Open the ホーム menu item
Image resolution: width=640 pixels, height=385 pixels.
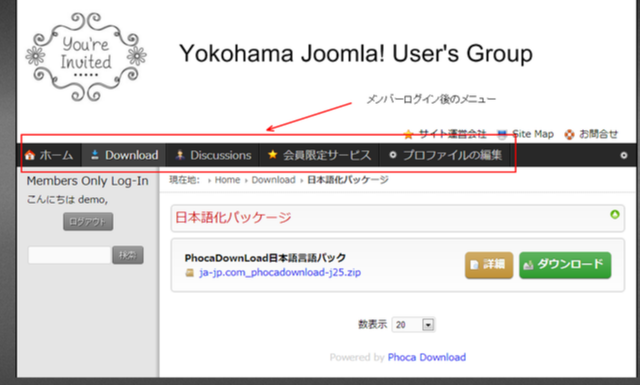pyautogui.click(x=49, y=155)
